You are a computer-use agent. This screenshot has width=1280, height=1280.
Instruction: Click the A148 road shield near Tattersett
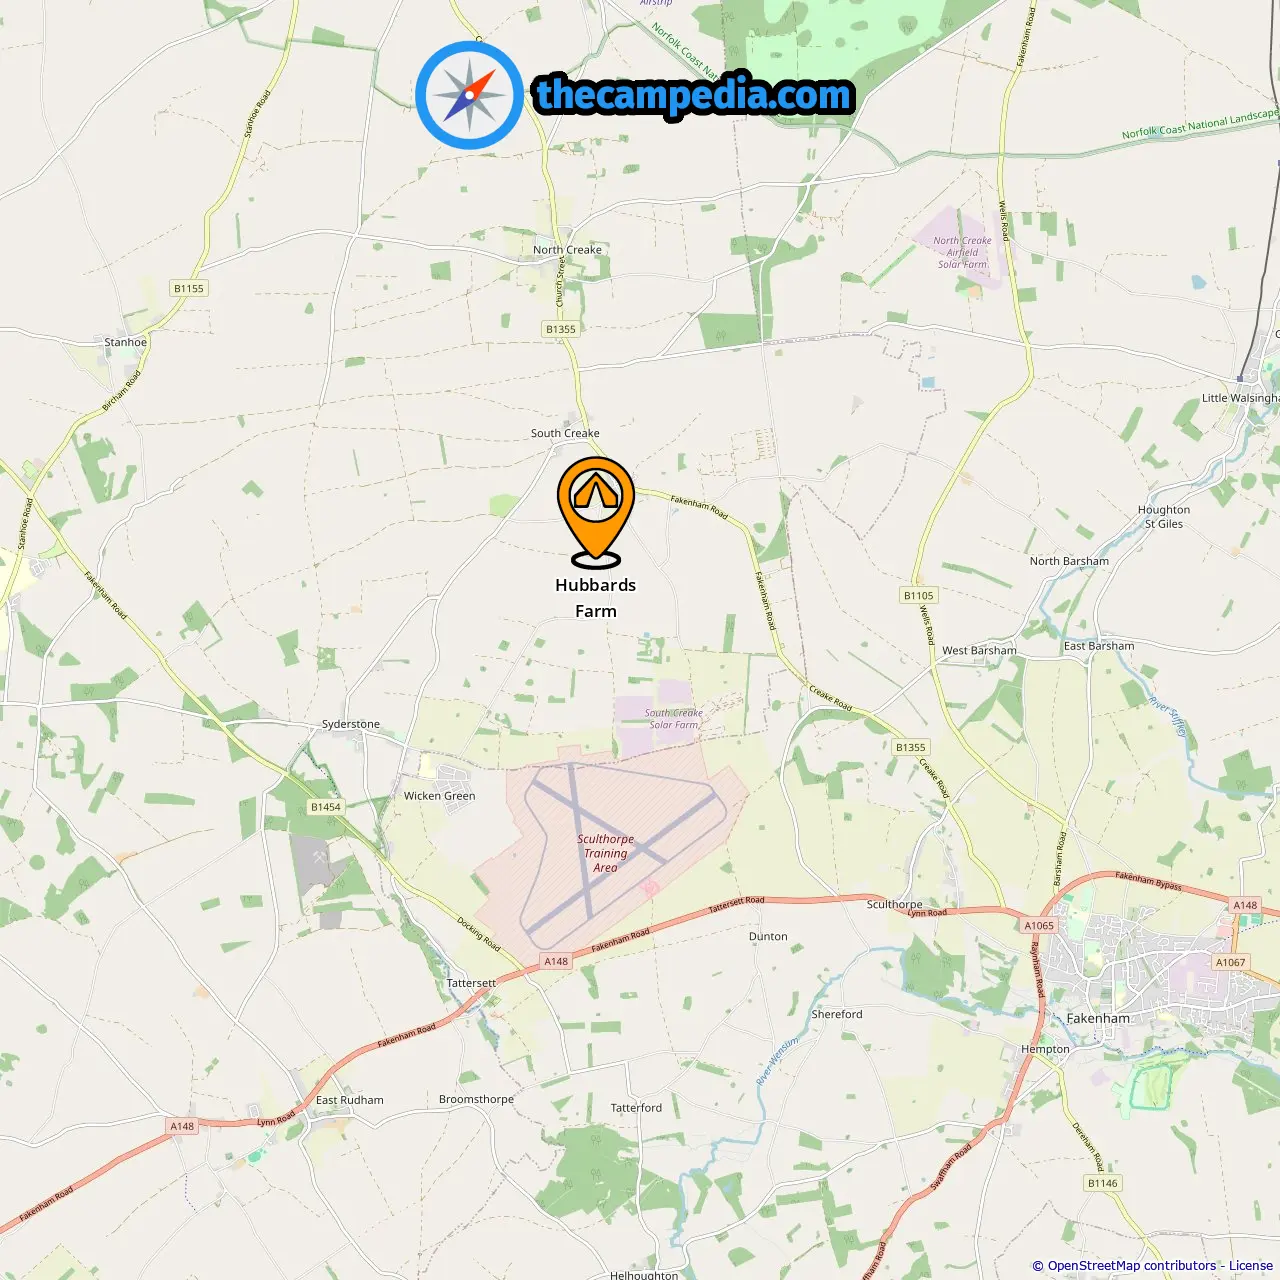coord(556,961)
